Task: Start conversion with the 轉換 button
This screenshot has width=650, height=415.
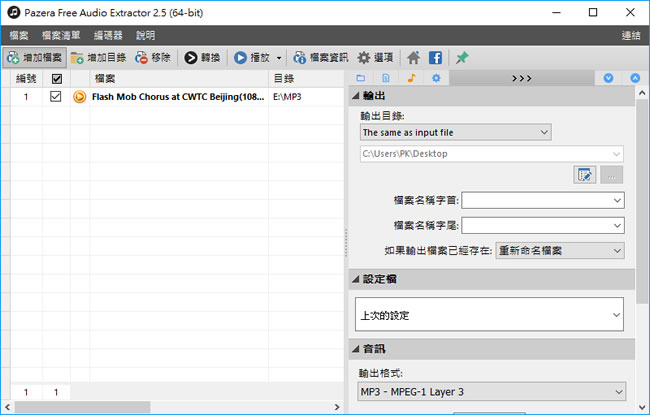Action: tap(202, 58)
